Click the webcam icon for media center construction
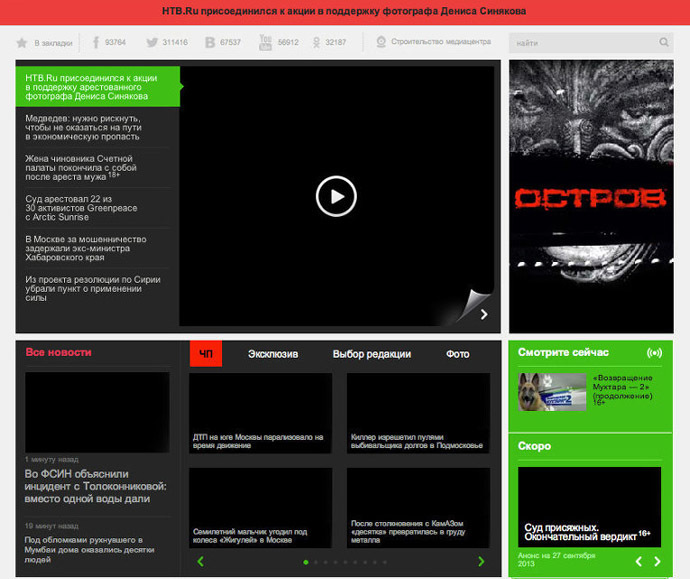 click(x=381, y=42)
